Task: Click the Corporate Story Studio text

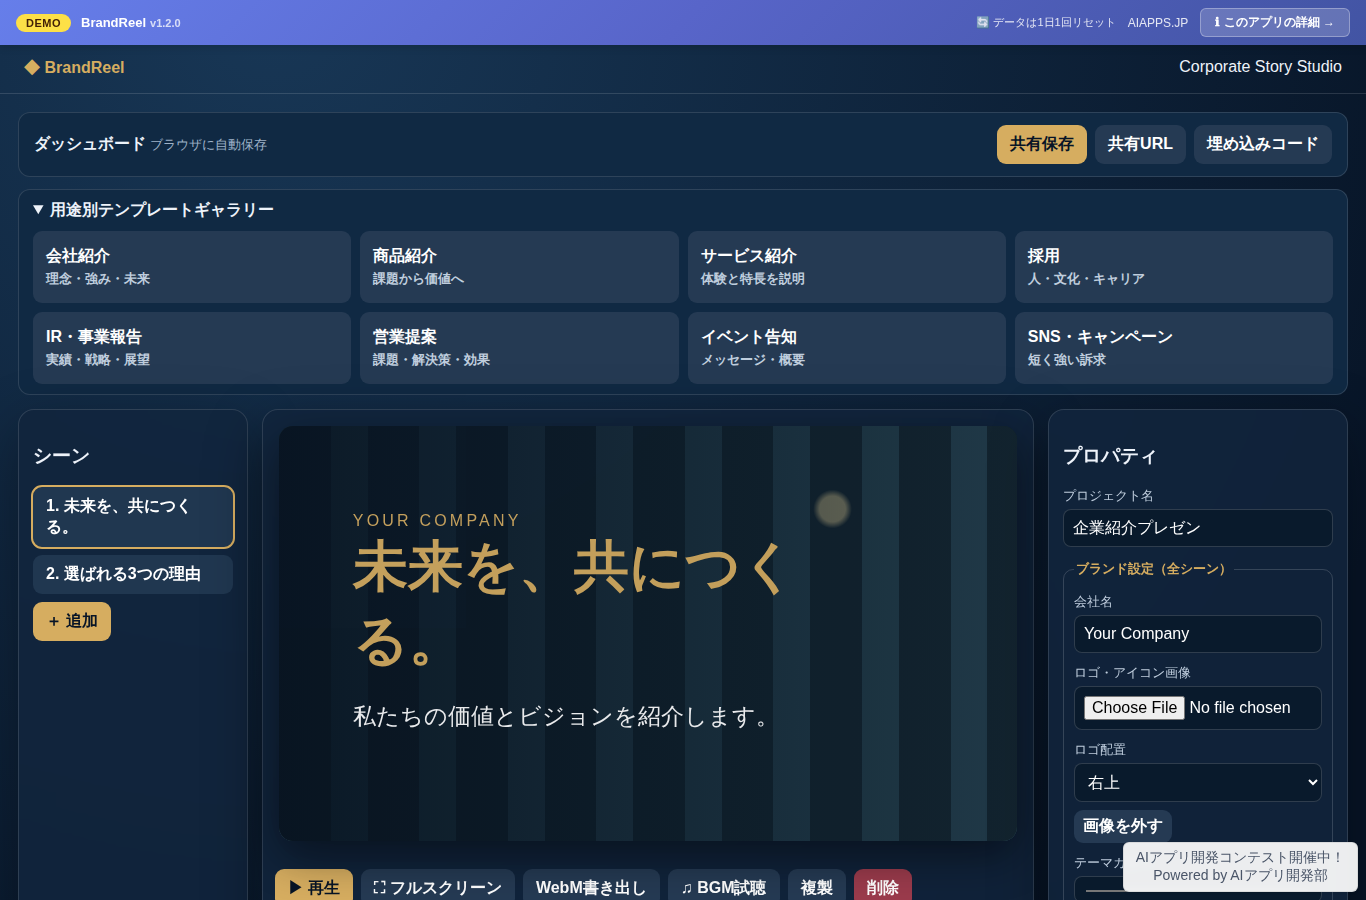Action: (1260, 66)
